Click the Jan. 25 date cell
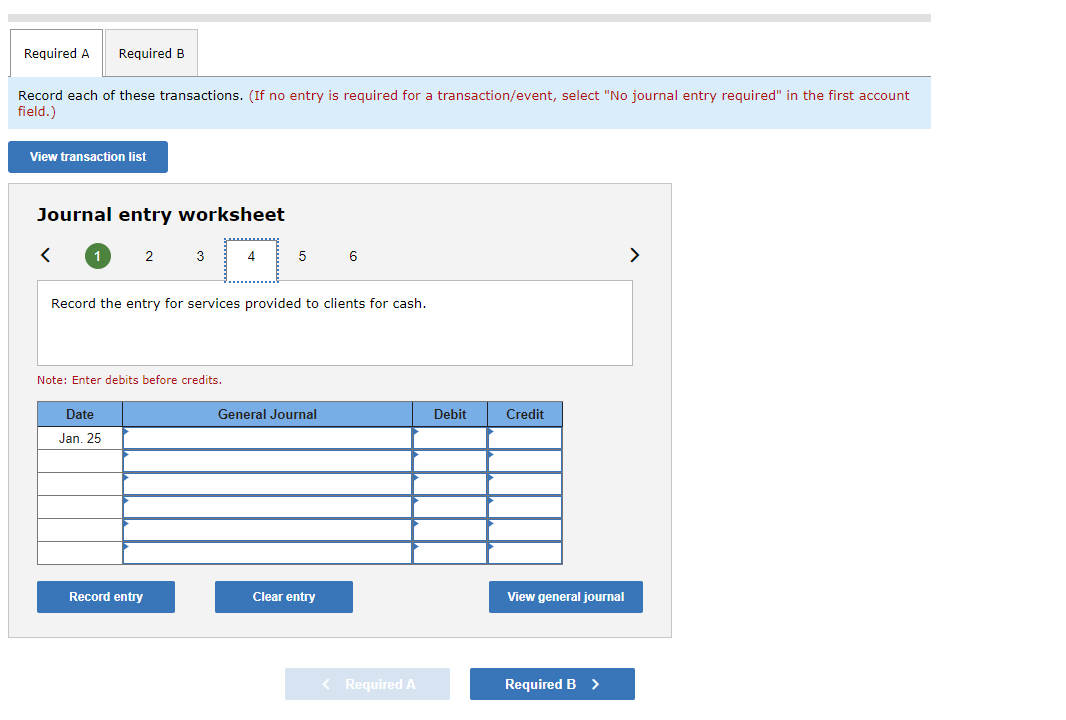Image resolution: width=1066 pixels, height=720 pixels. pos(79,437)
